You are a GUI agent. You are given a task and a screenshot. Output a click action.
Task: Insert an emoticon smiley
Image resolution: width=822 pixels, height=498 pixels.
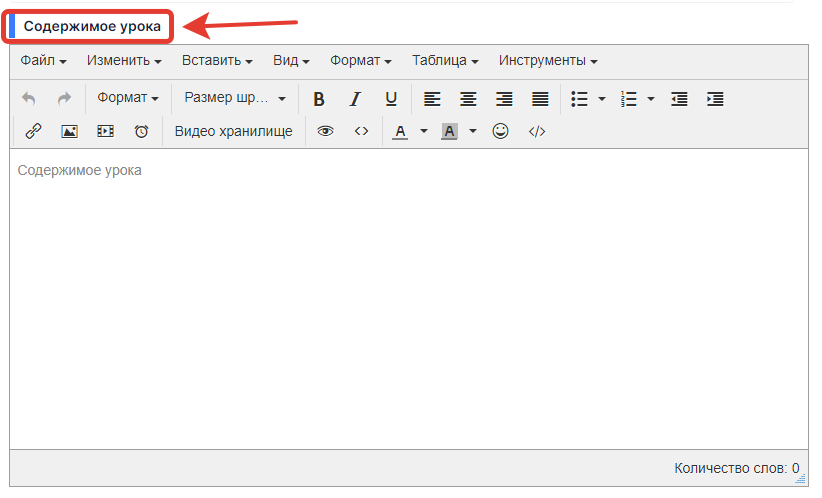(x=501, y=131)
